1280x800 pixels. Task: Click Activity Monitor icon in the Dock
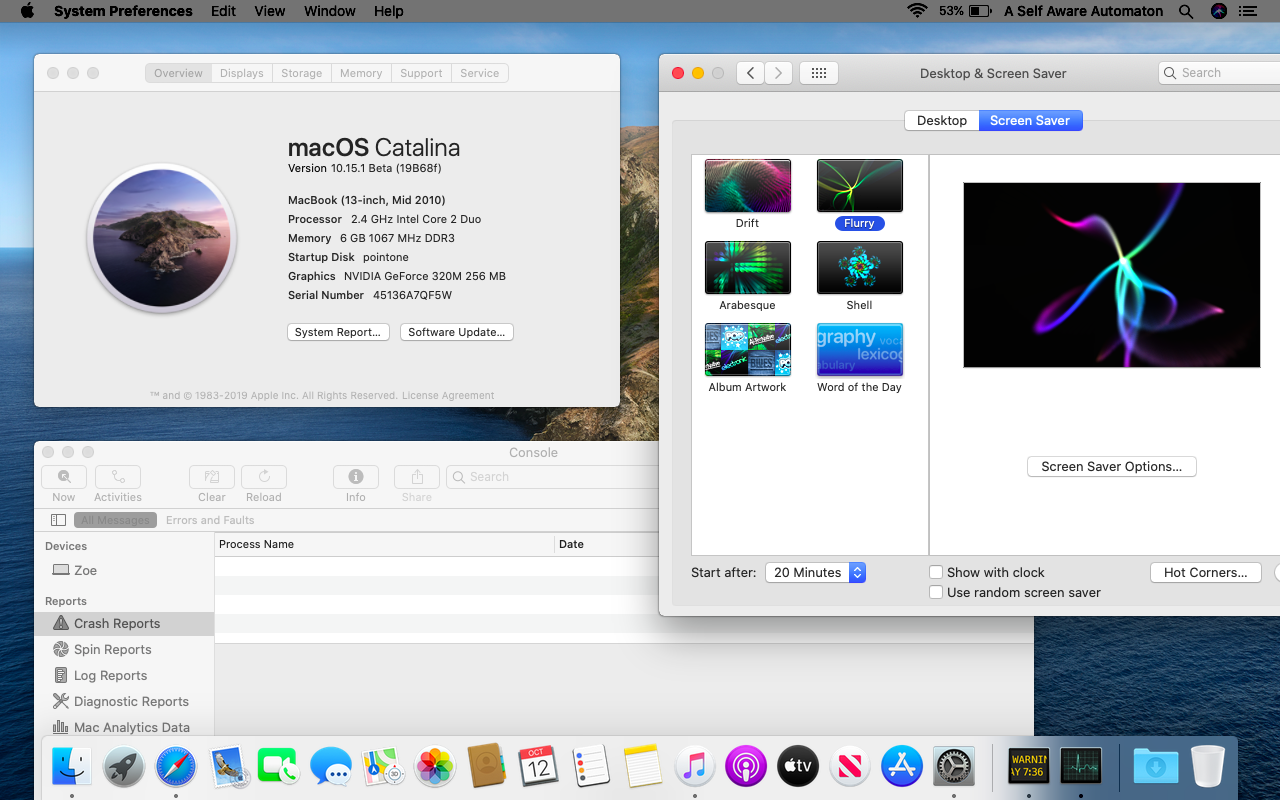[x=1080, y=767]
